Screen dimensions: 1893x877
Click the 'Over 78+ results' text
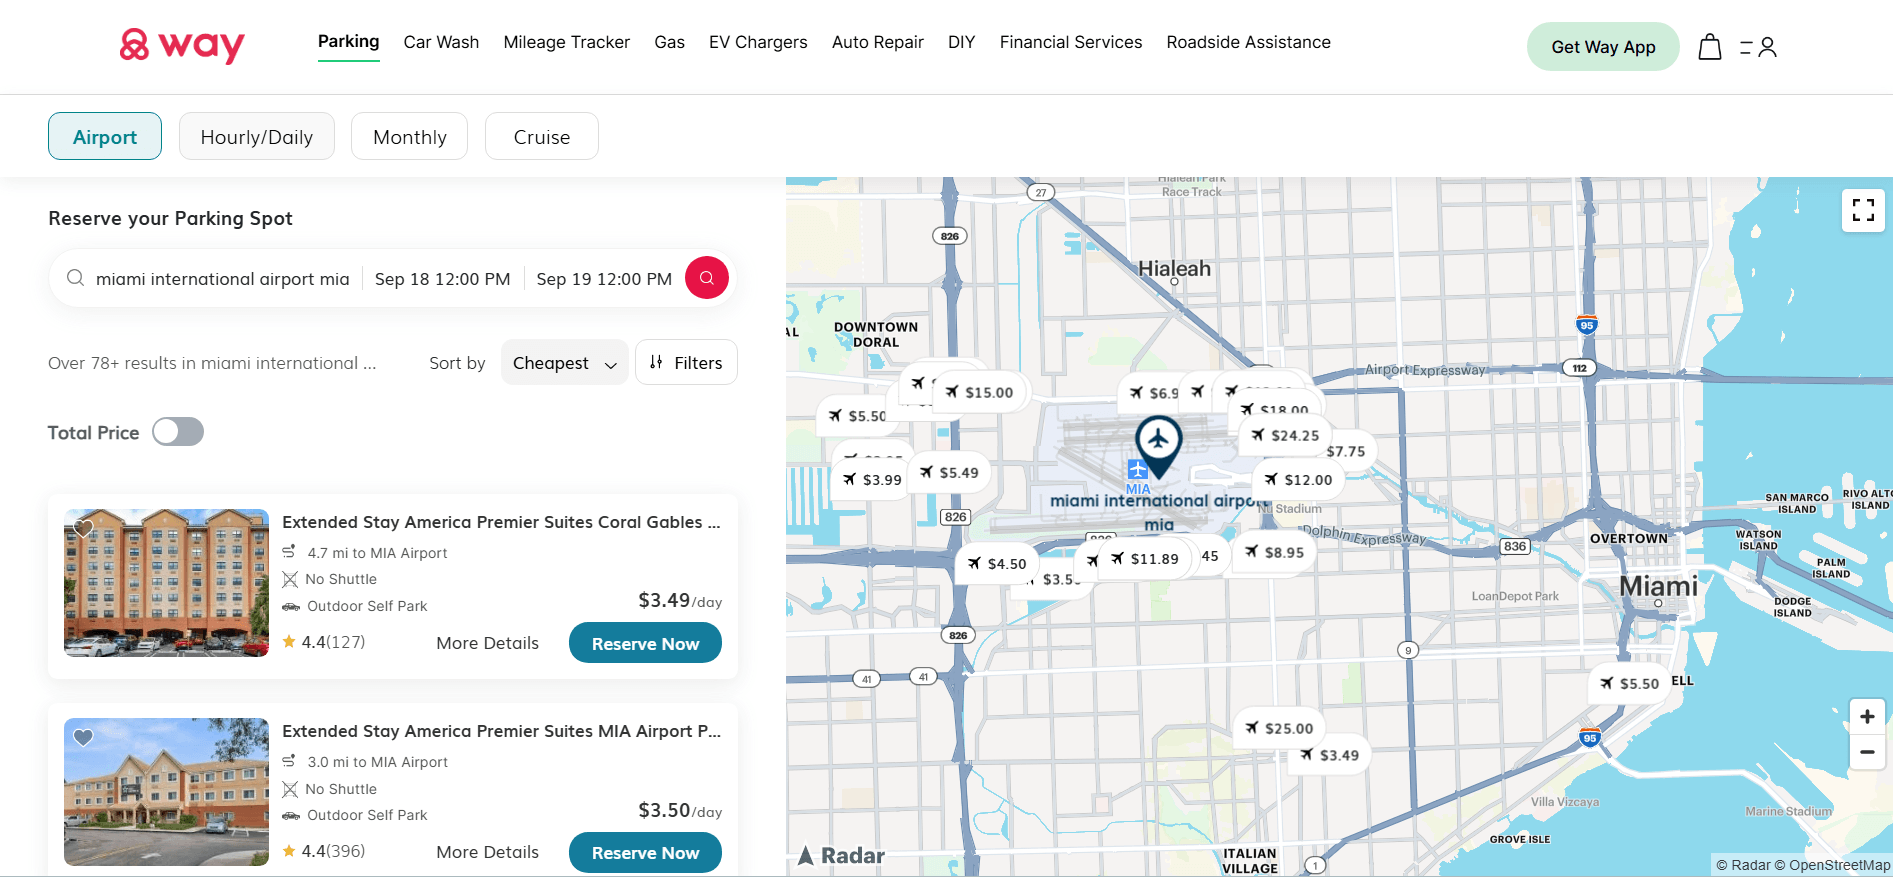212,363
